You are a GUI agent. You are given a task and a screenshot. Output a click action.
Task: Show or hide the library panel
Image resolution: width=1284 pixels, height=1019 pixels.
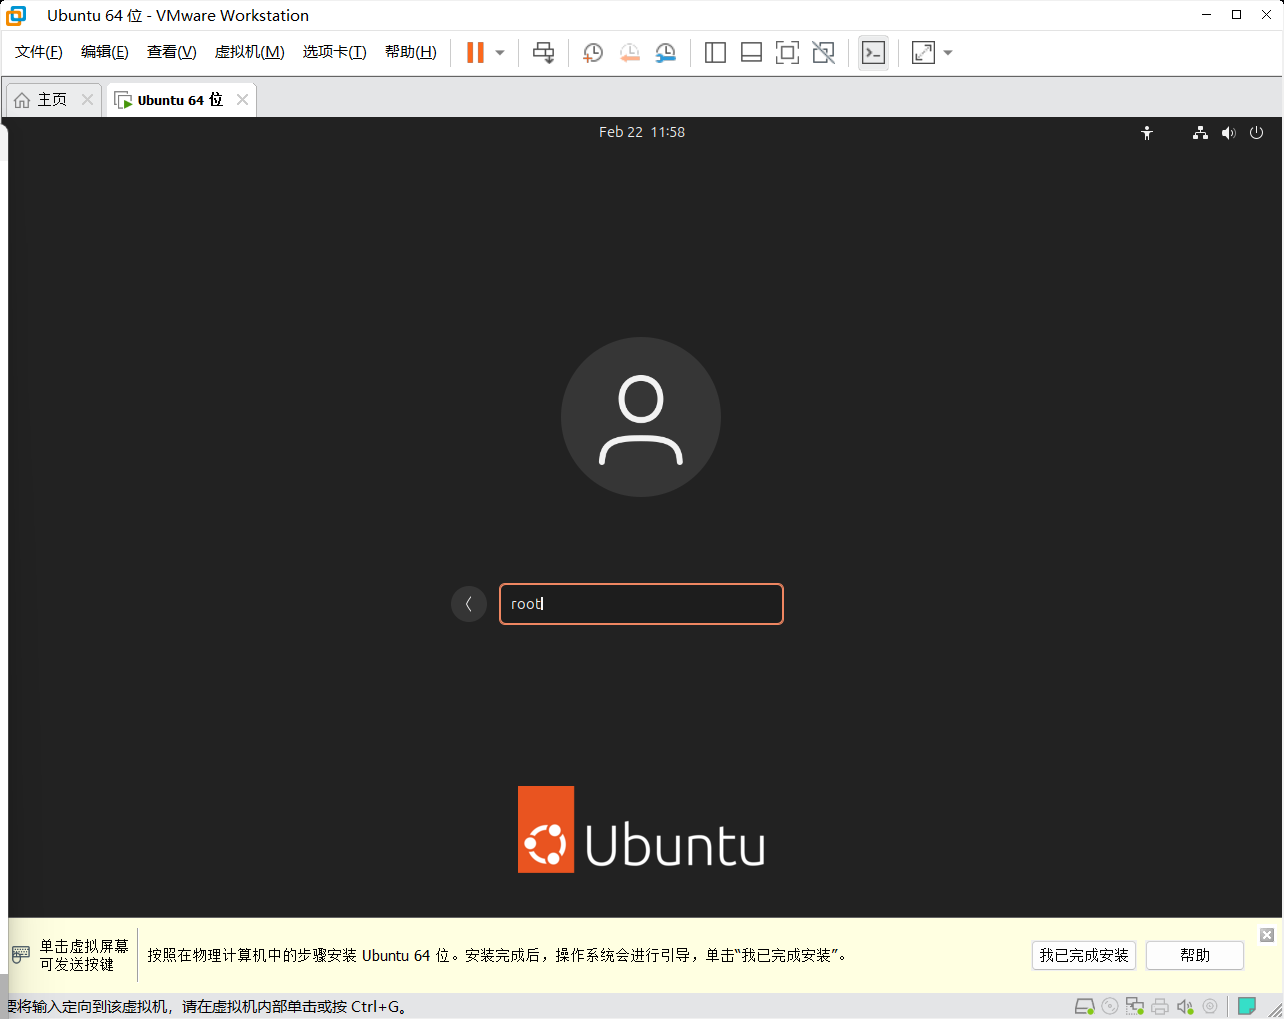click(715, 52)
